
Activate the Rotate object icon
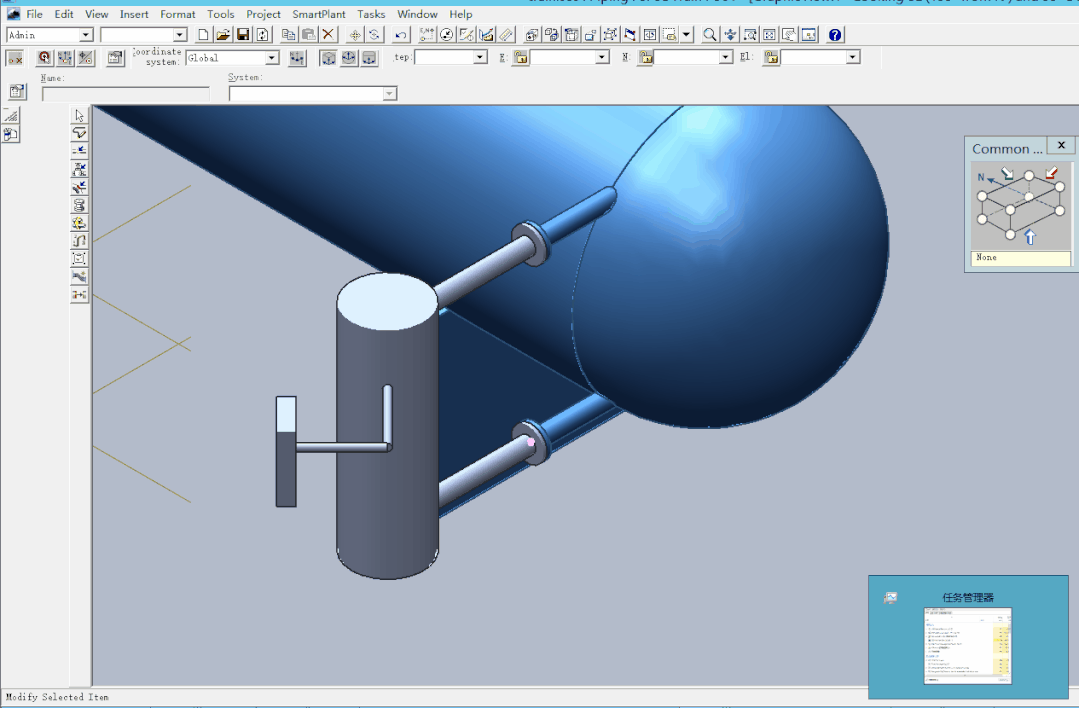pyautogui.click(x=374, y=34)
